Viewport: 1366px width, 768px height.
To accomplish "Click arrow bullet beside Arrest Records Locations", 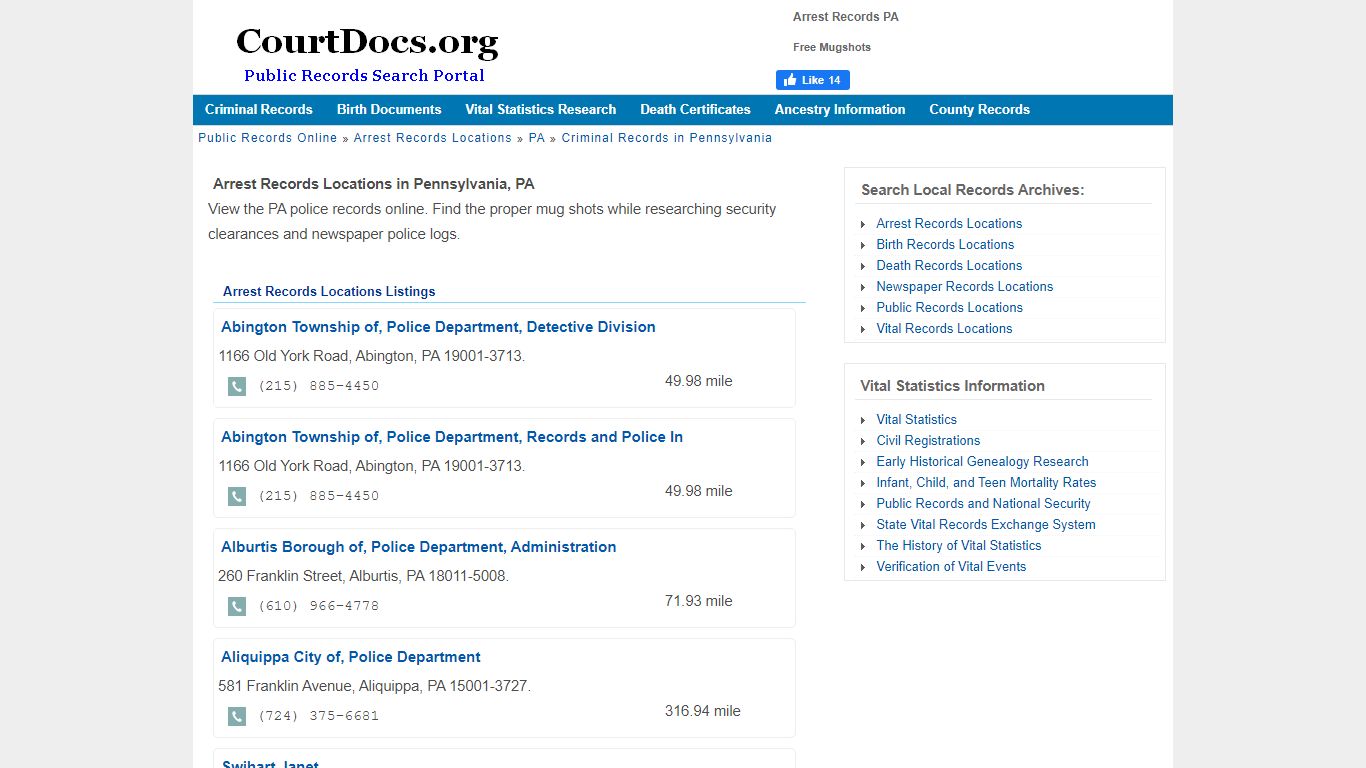I will pos(863,224).
